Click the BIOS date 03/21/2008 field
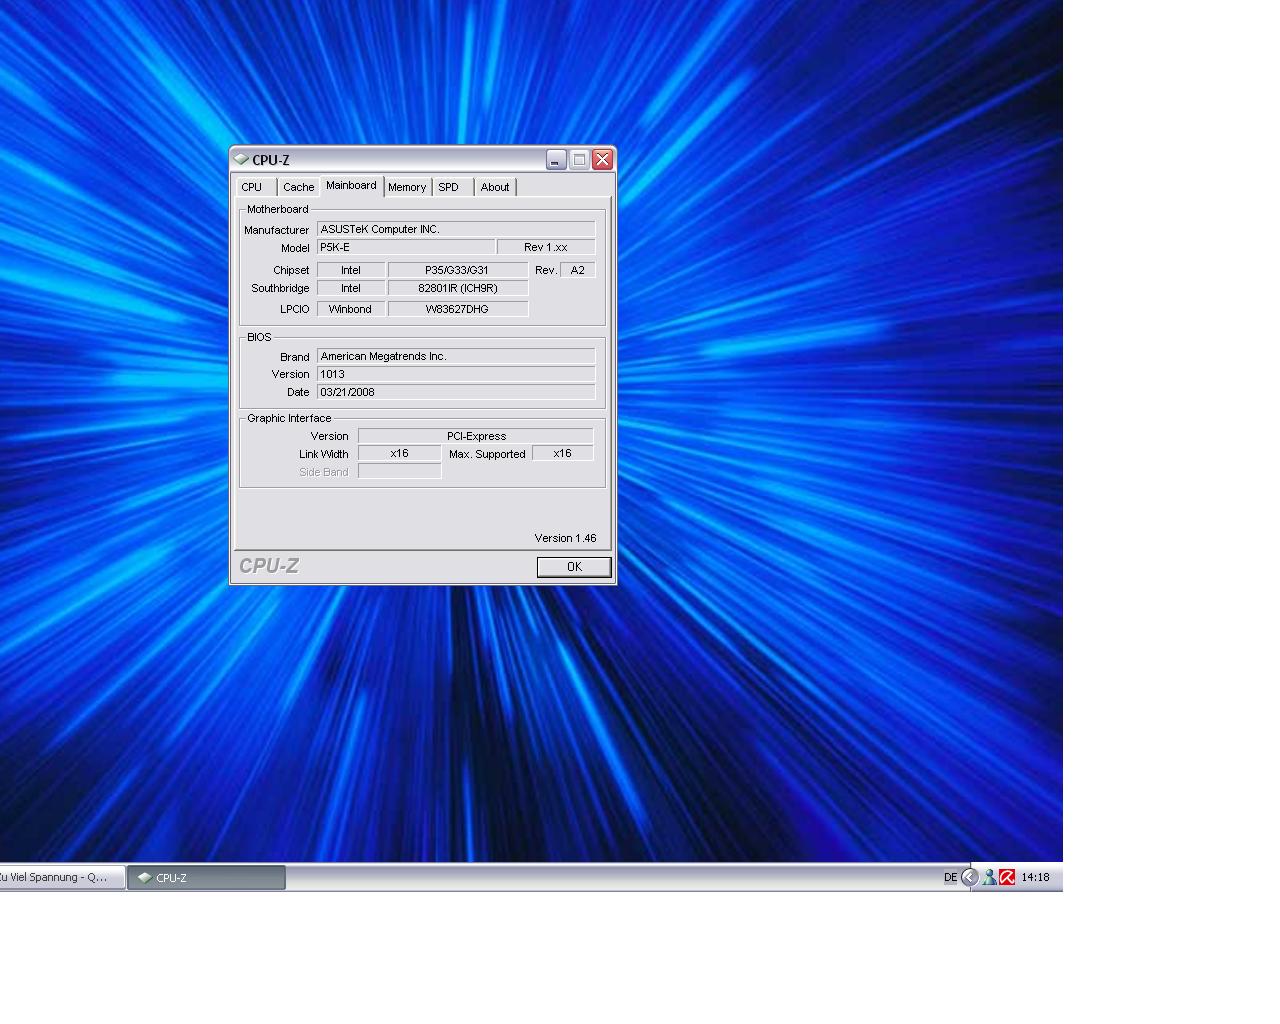Screen dimensions: 1280x1024 [456, 392]
